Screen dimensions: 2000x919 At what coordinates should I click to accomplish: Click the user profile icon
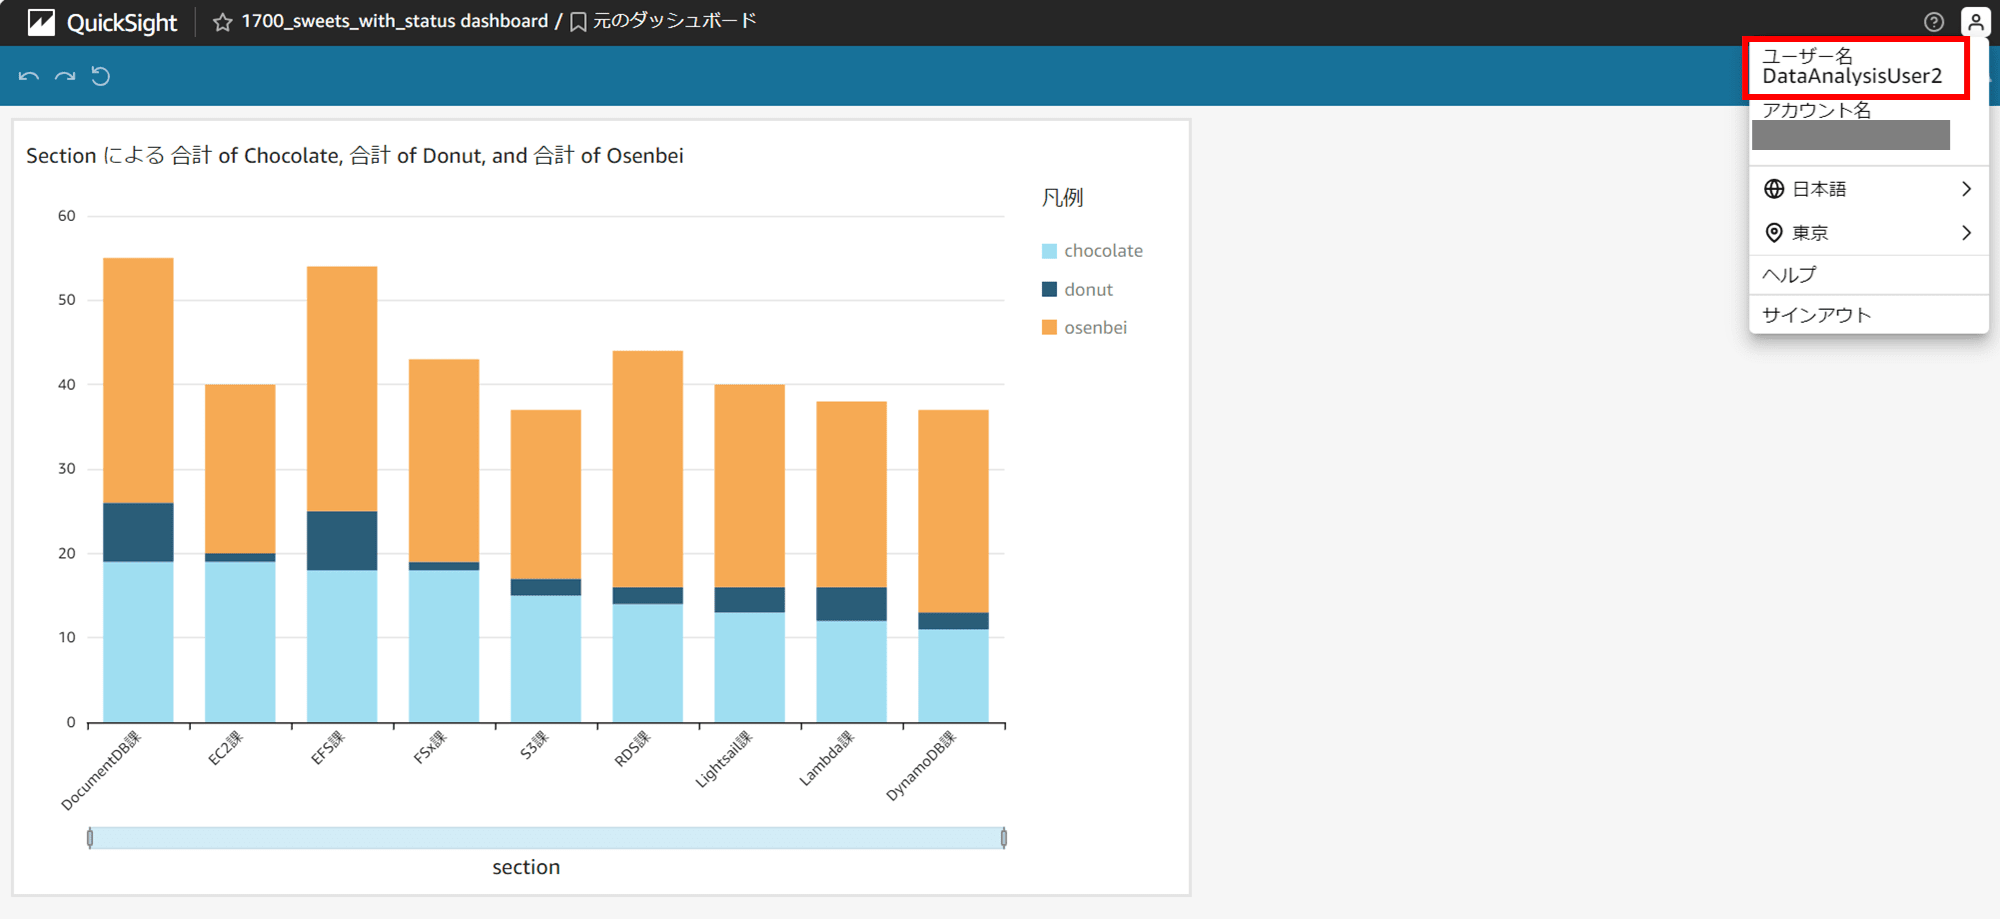point(1976,22)
